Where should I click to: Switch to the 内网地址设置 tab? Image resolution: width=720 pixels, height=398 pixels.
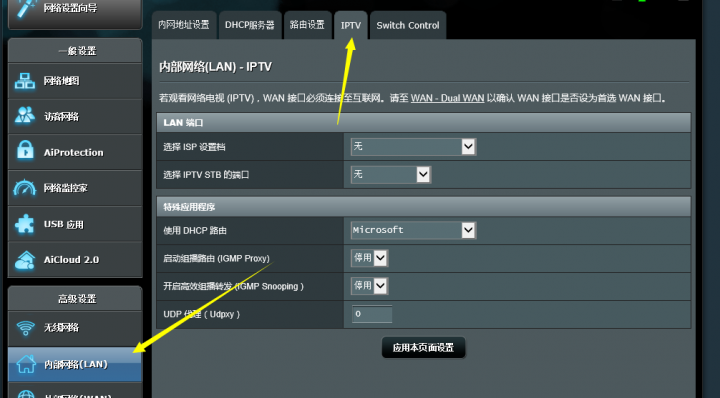[x=184, y=25]
